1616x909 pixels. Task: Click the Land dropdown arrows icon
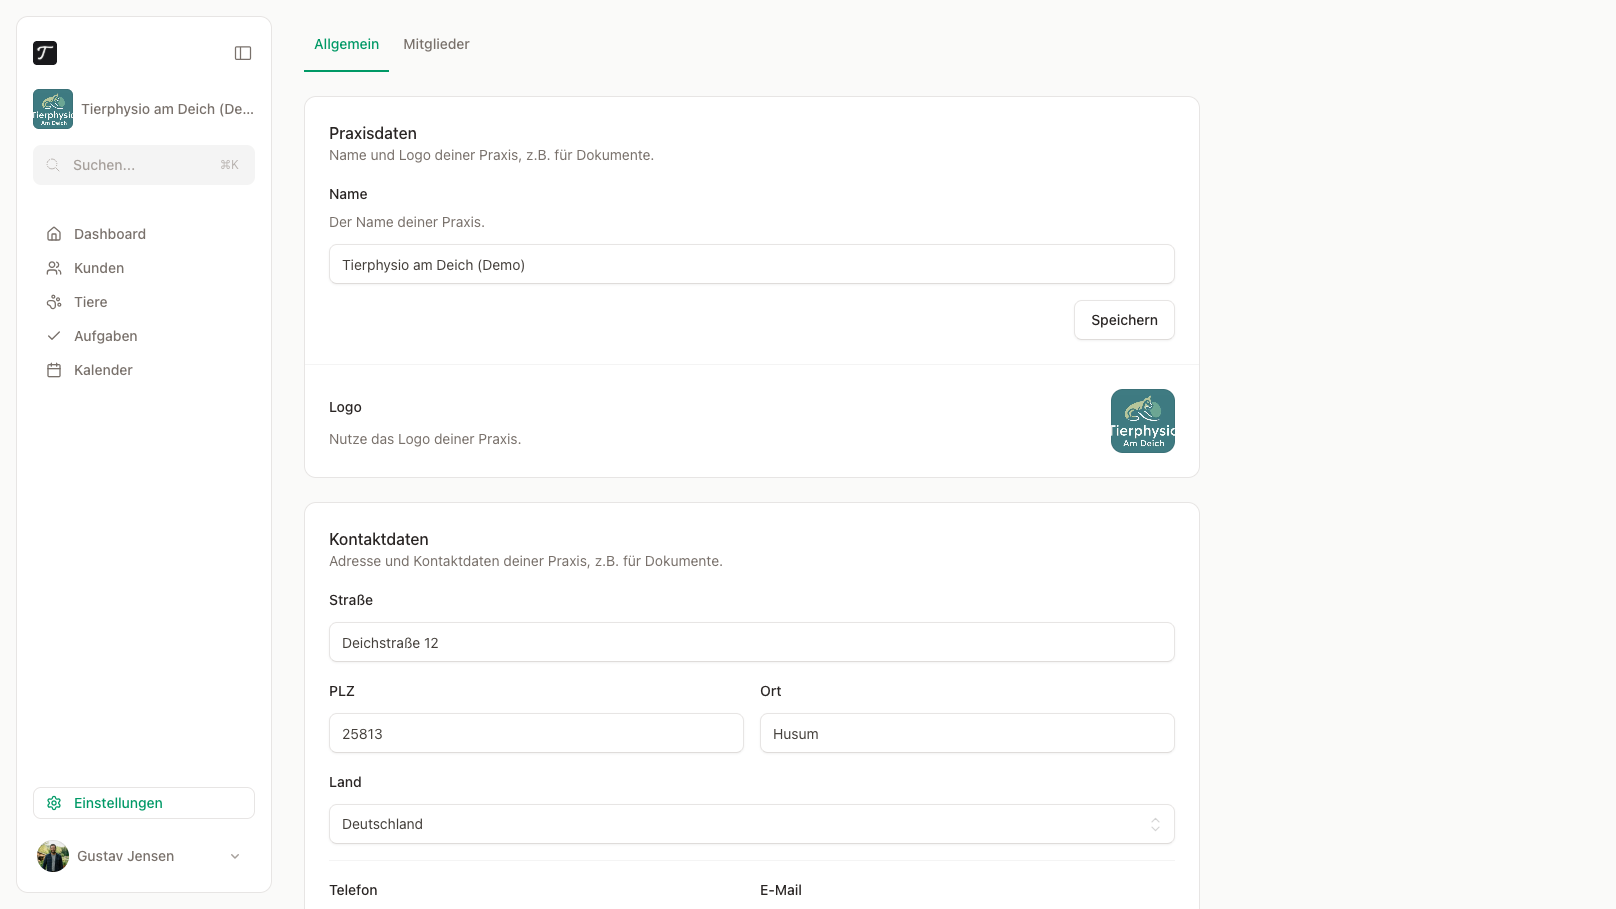[1155, 824]
